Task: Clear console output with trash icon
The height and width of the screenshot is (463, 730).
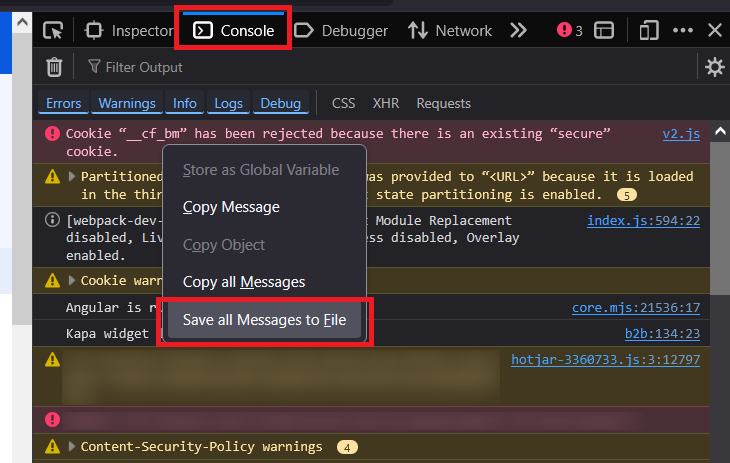Action: [54, 67]
